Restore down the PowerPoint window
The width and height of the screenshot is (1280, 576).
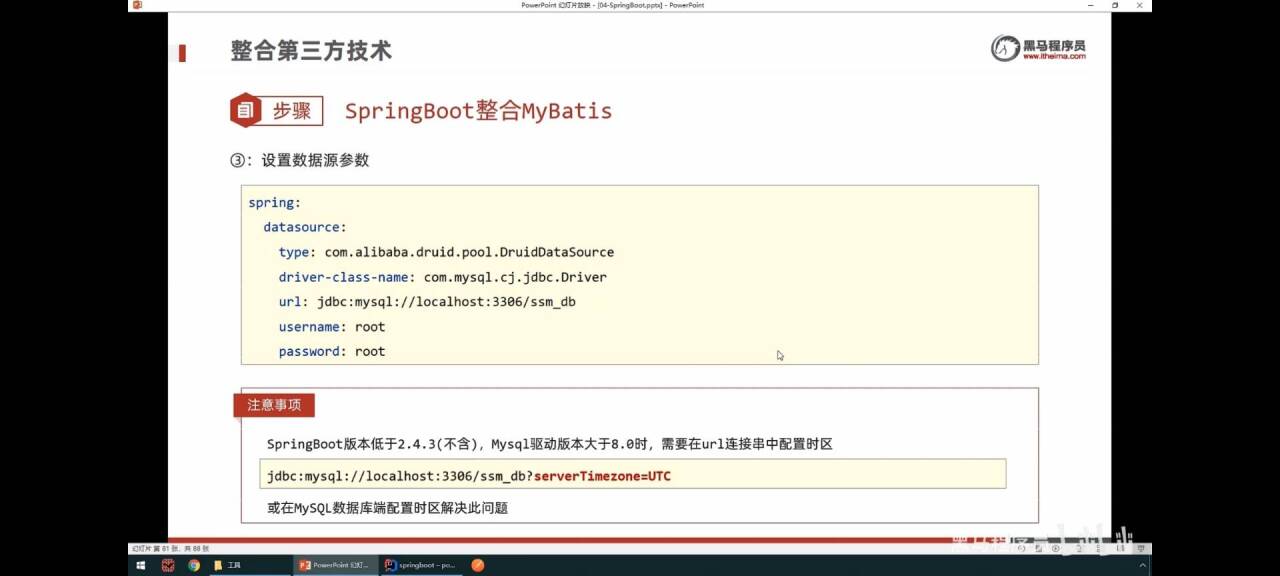pyautogui.click(x=1115, y=5)
